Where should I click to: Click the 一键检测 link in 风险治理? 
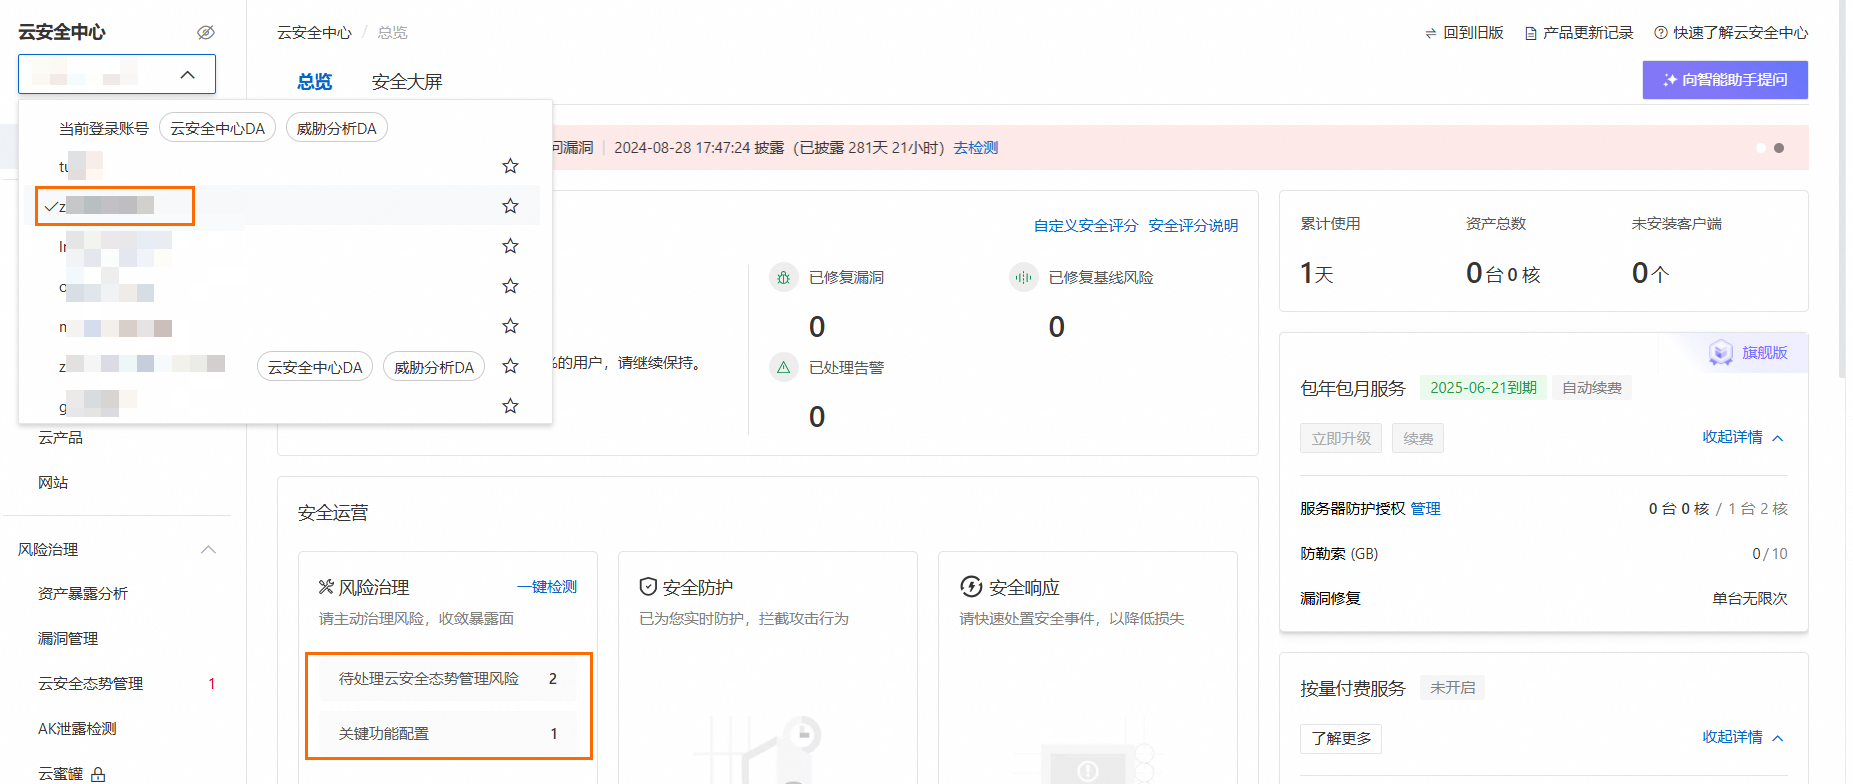click(547, 587)
